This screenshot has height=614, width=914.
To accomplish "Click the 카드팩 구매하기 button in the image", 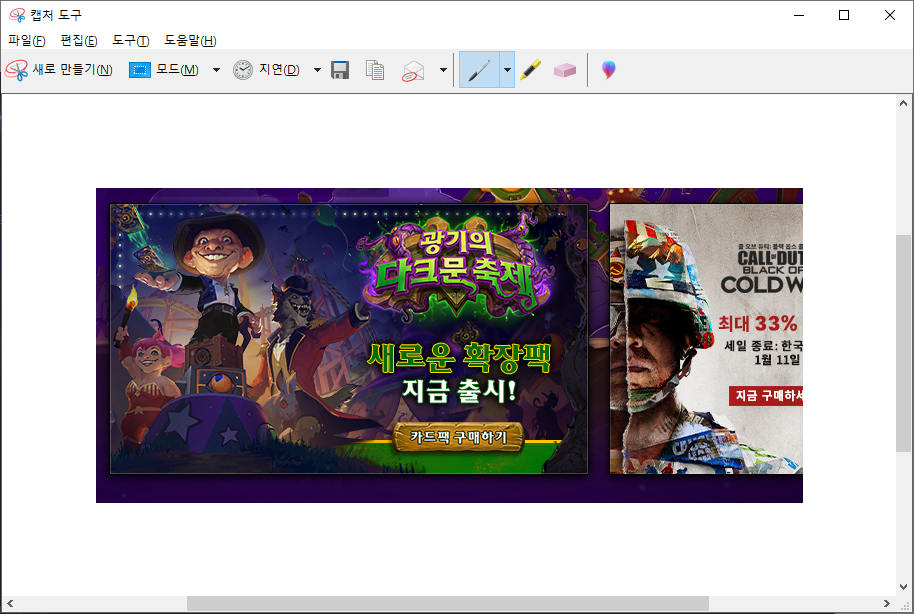I will point(458,437).
